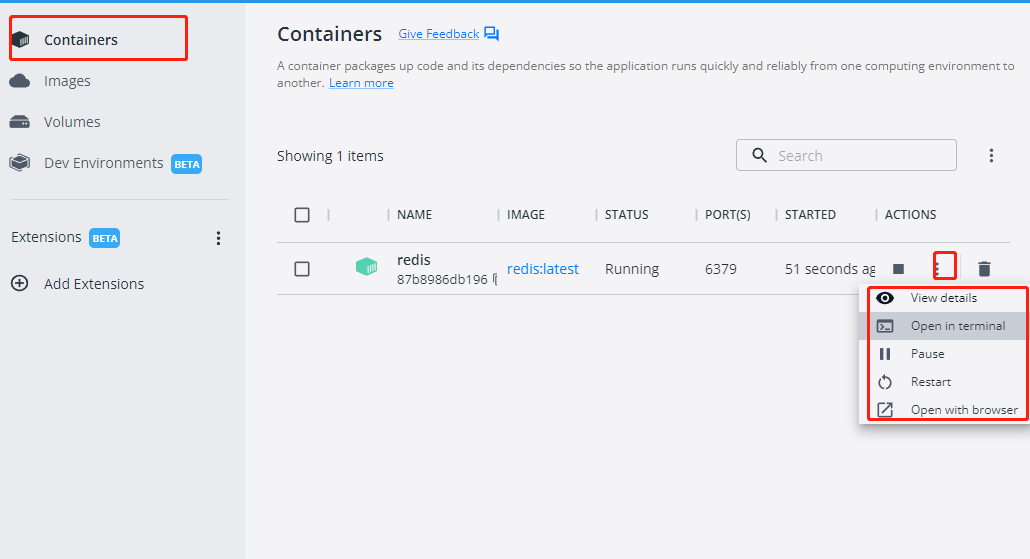Click the Add Extensions plus icon
This screenshot has width=1030, height=559.
pyautogui.click(x=20, y=283)
